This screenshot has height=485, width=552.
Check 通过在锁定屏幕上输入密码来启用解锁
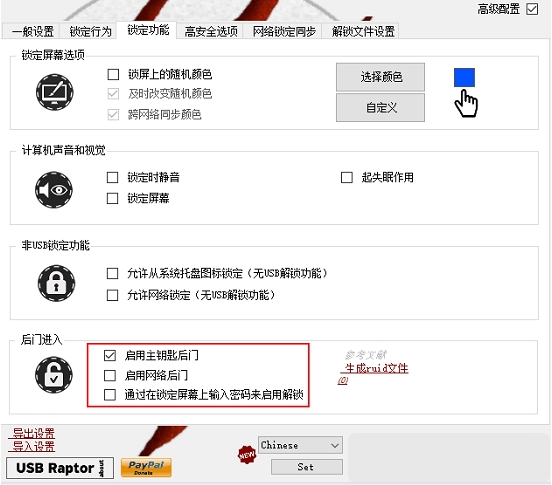(110, 395)
